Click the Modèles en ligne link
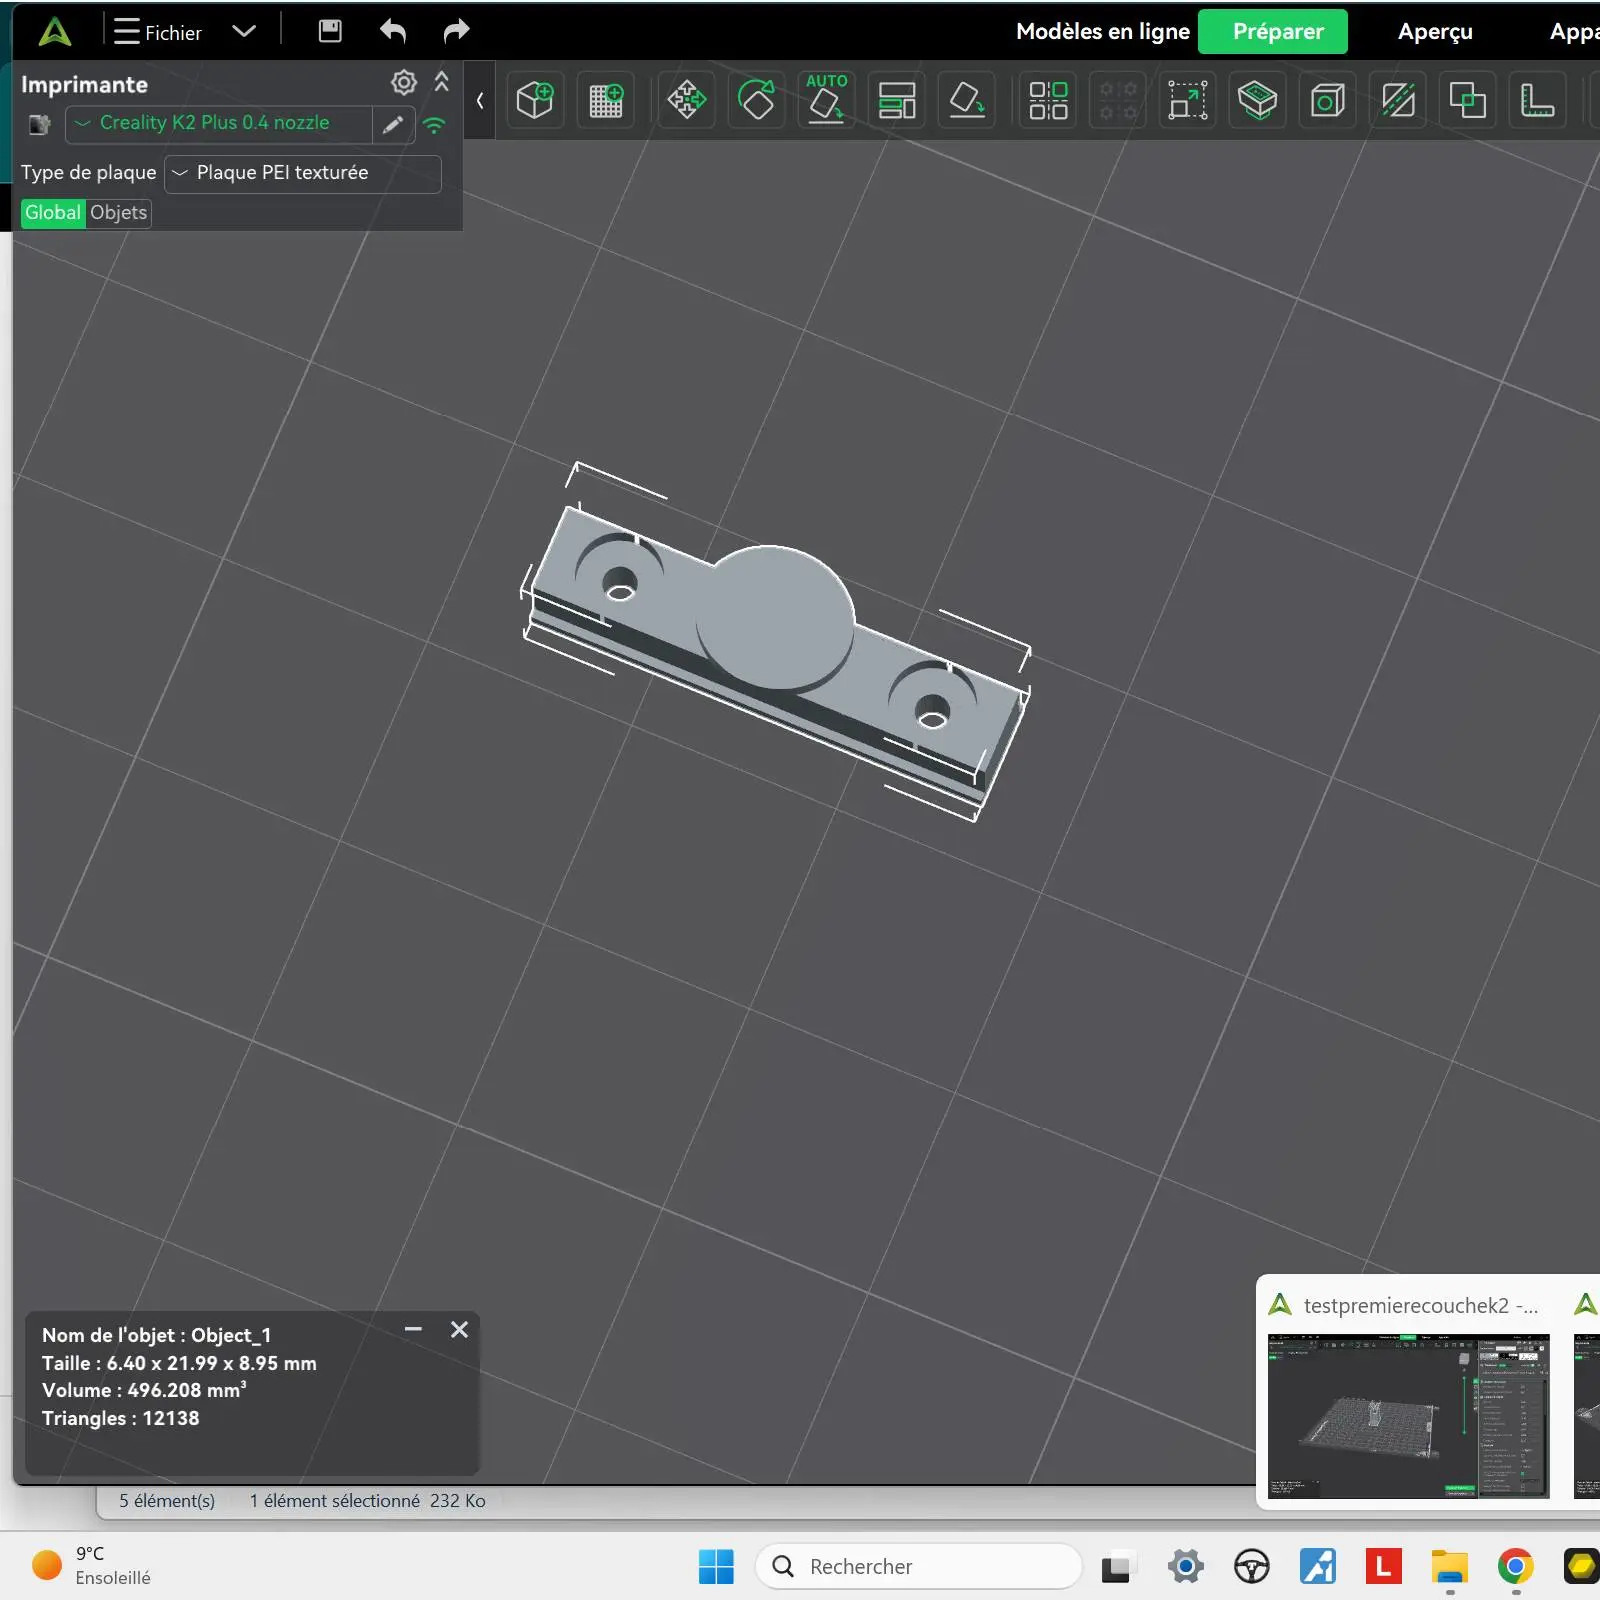 point(1102,32)
